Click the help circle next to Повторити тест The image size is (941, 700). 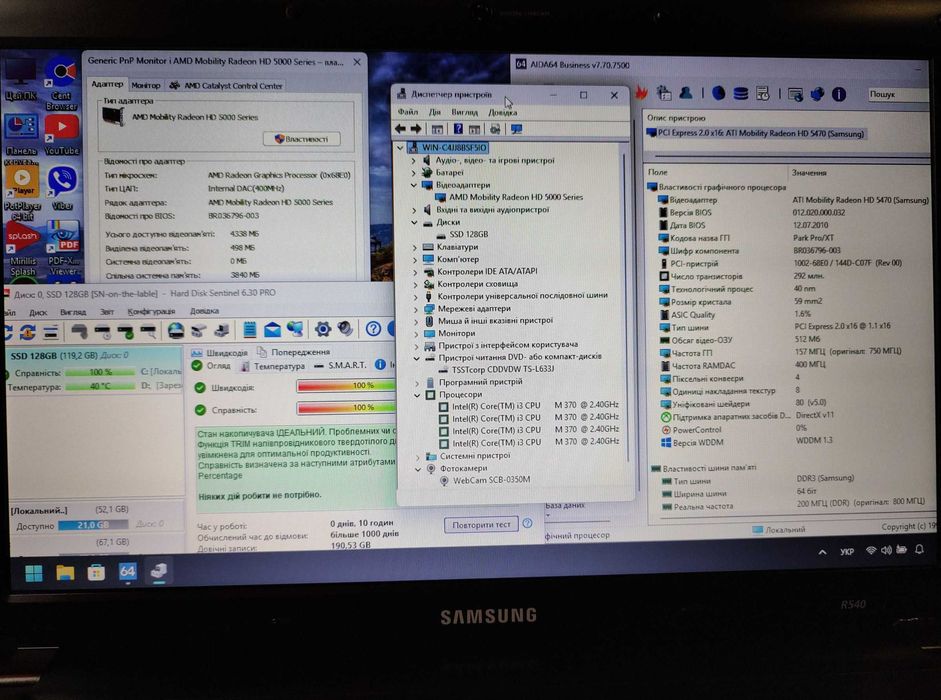(528, 523)
